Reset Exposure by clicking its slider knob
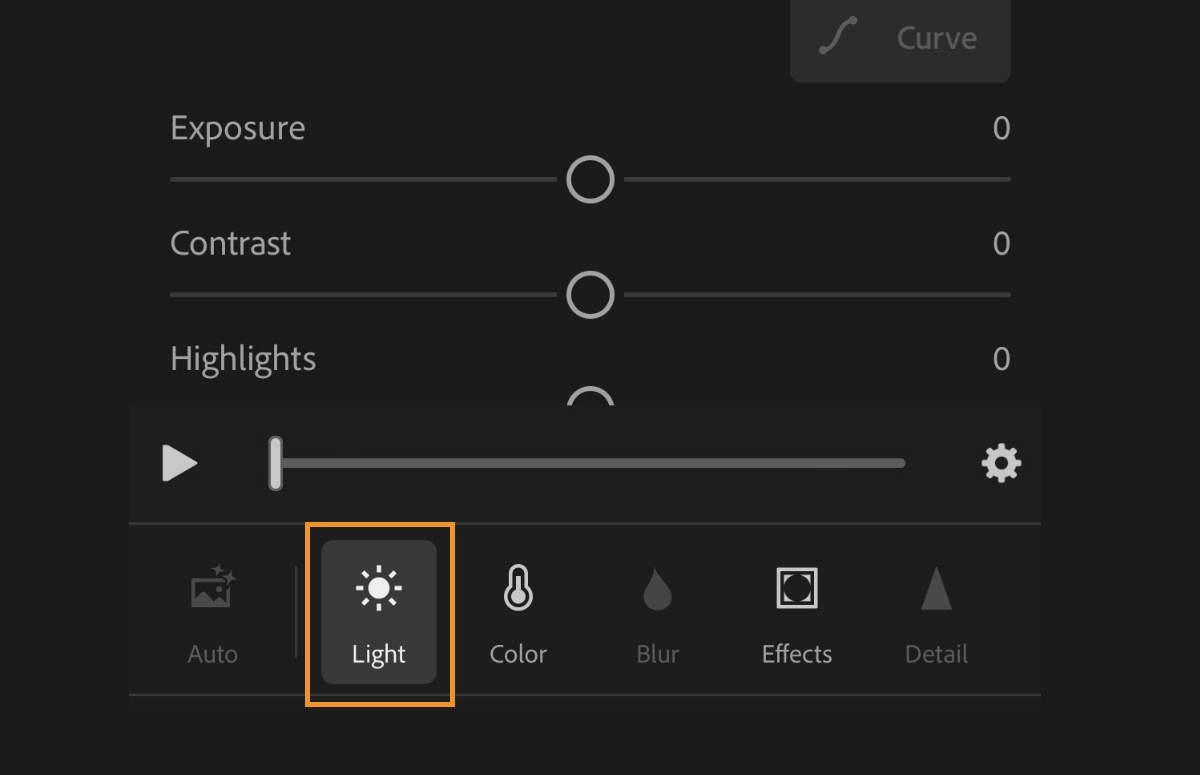1200x775 pixels. (589, 178)
